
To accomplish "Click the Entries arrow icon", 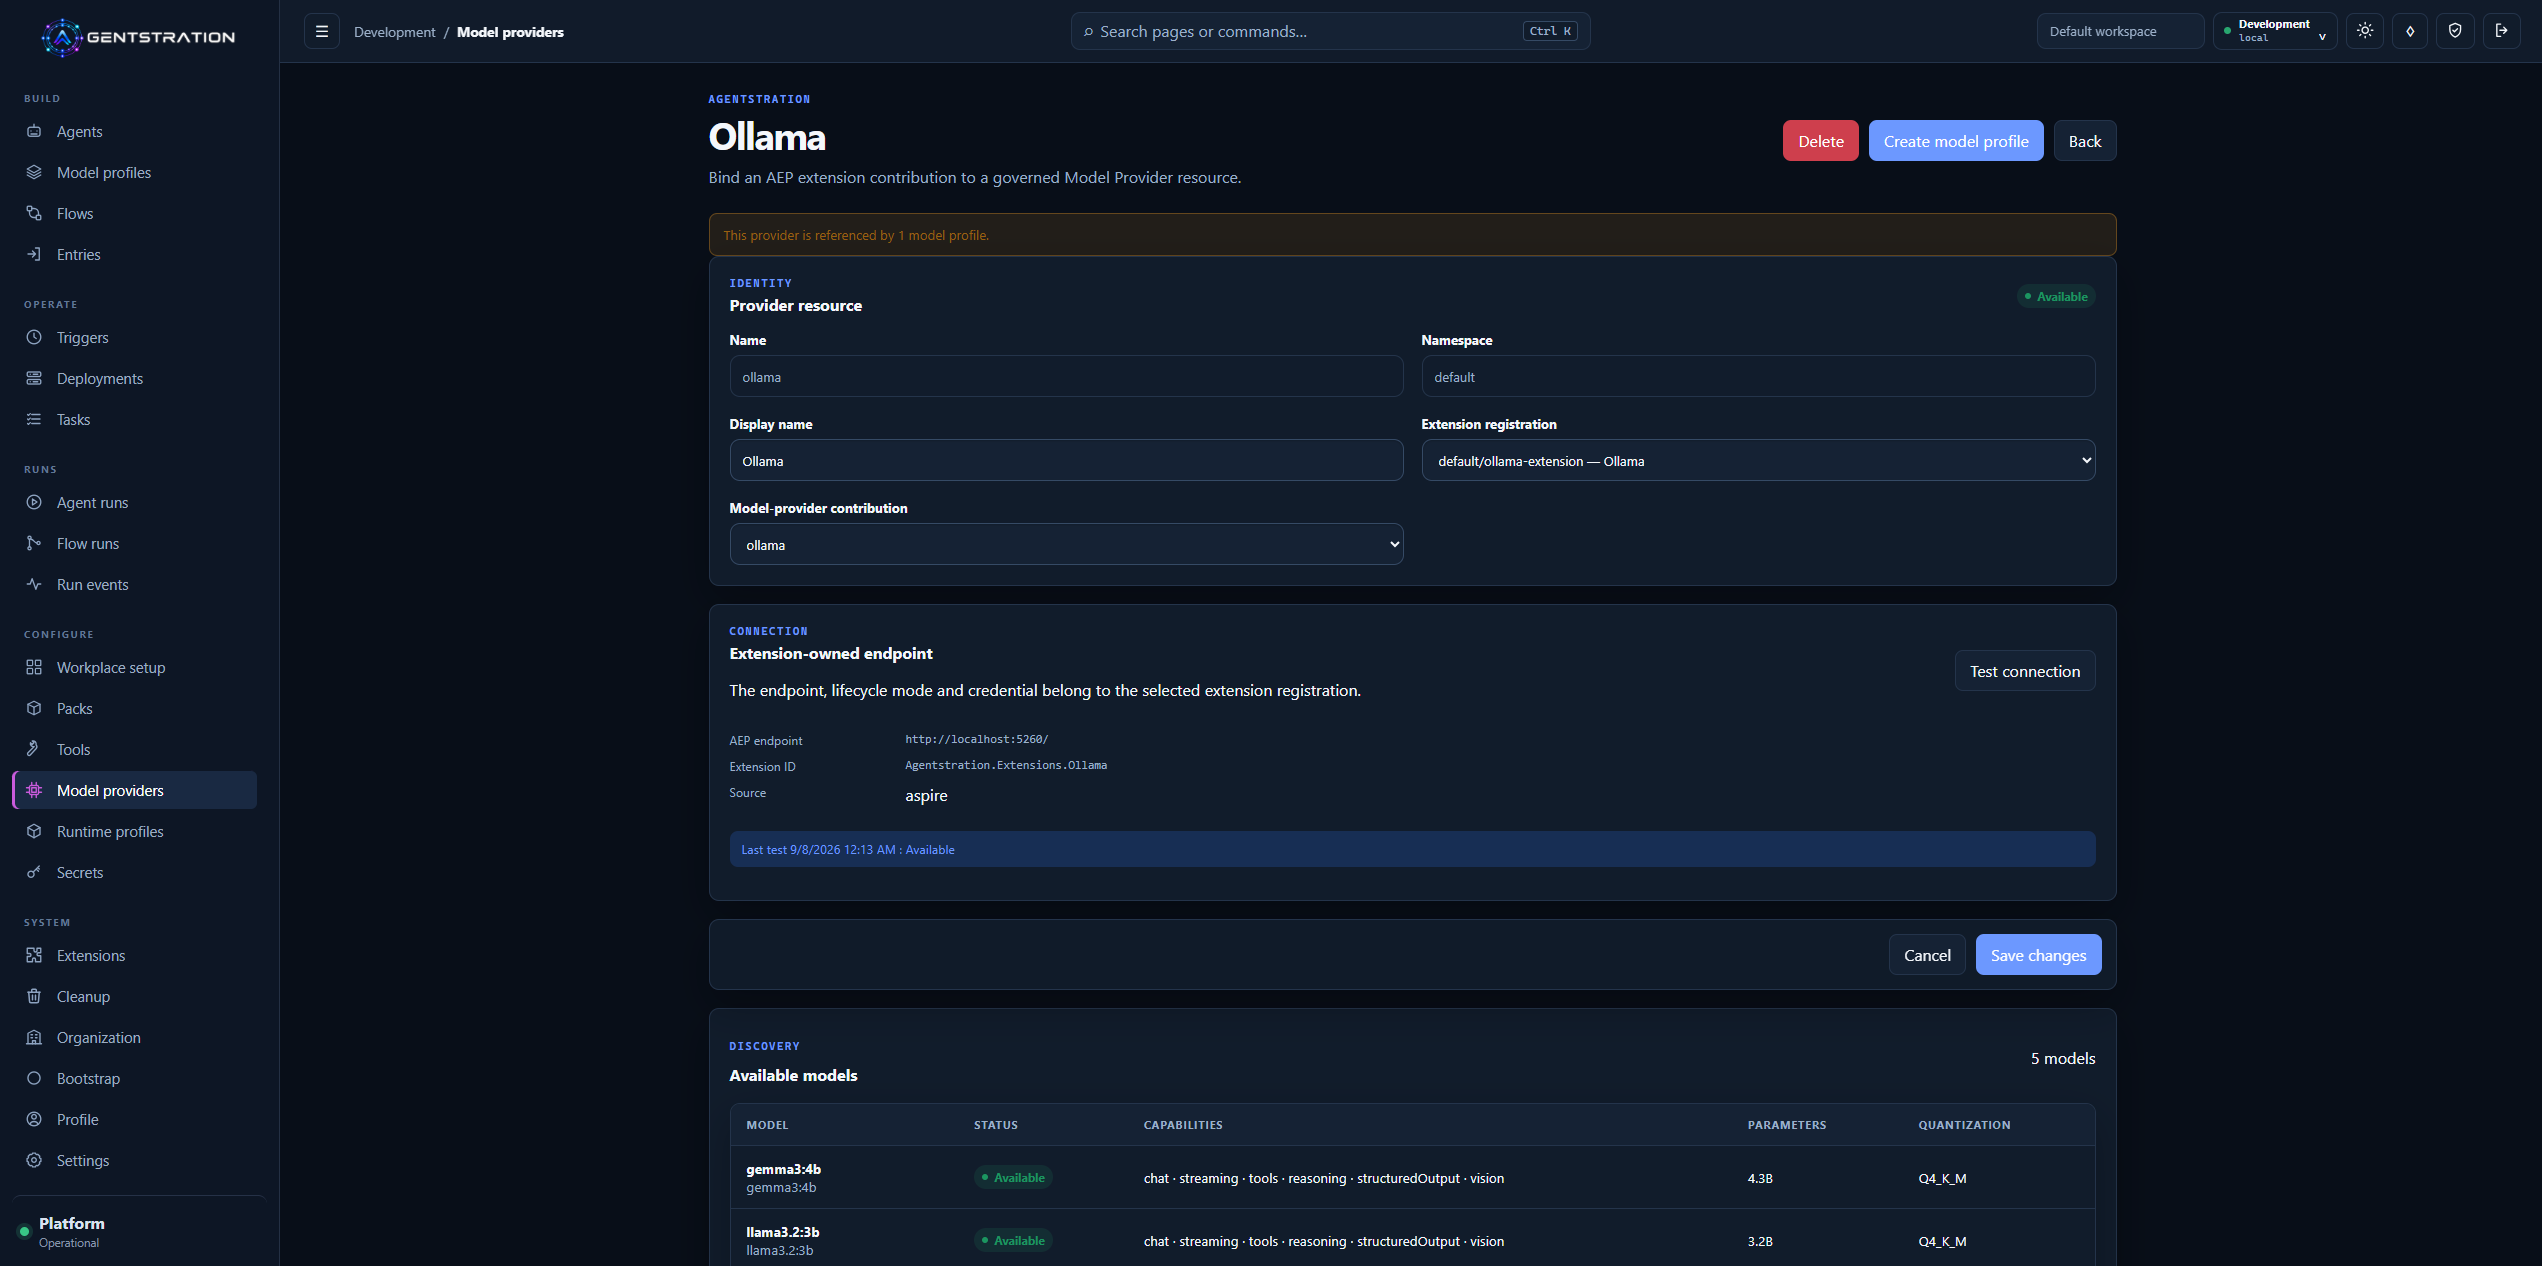I will 34,254.
